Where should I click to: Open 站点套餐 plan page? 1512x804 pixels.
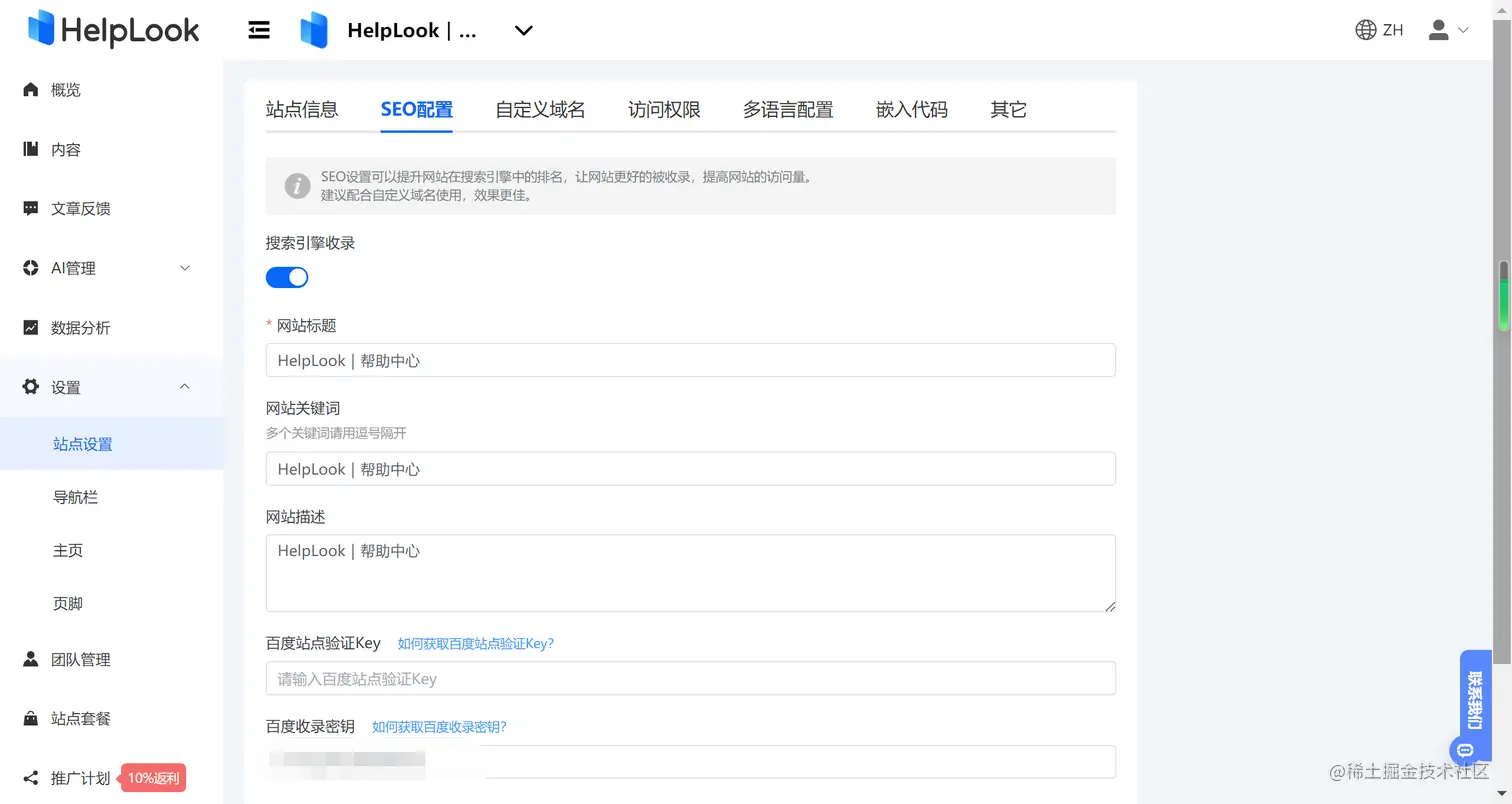click(x=81, y=718)
